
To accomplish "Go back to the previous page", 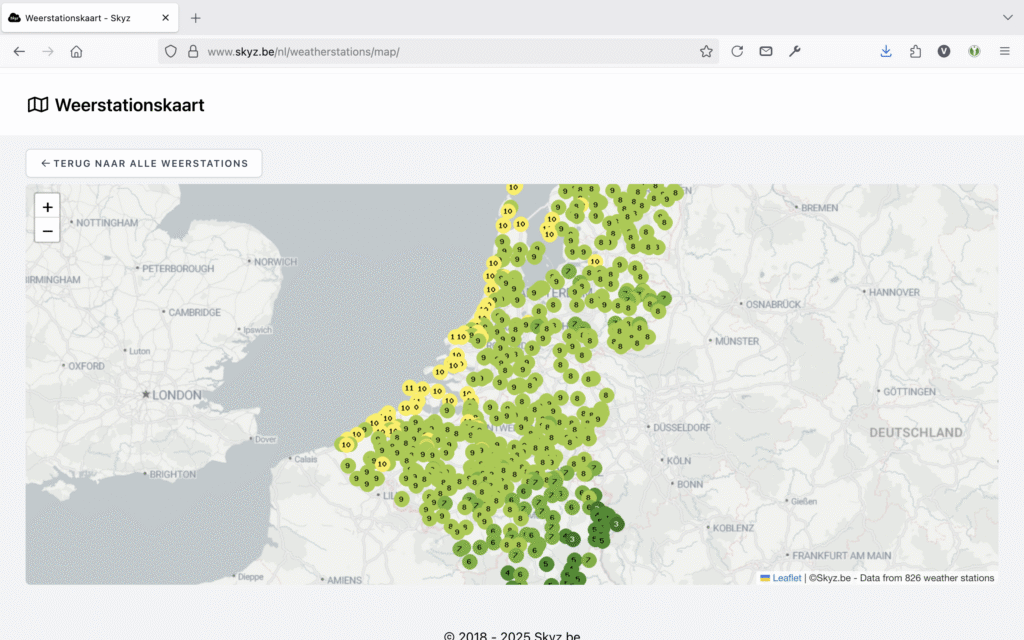I will click(x=19, y=51).
